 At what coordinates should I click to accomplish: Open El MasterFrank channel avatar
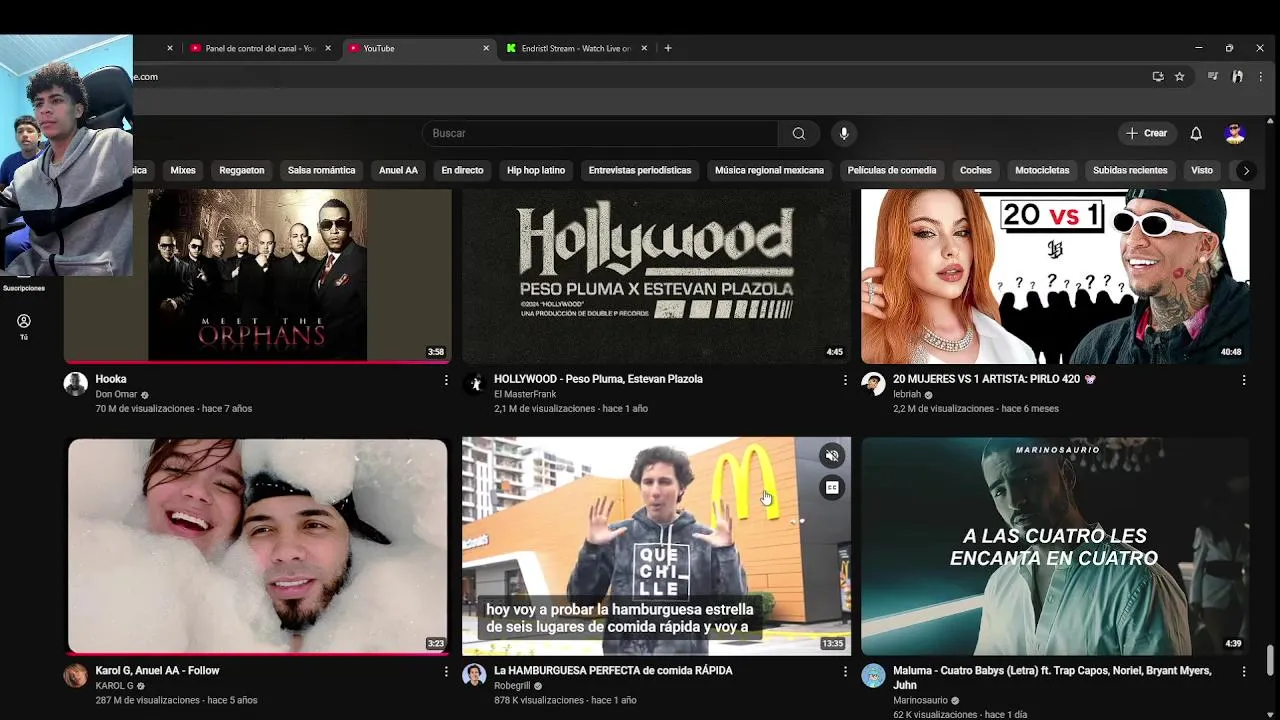474,384
